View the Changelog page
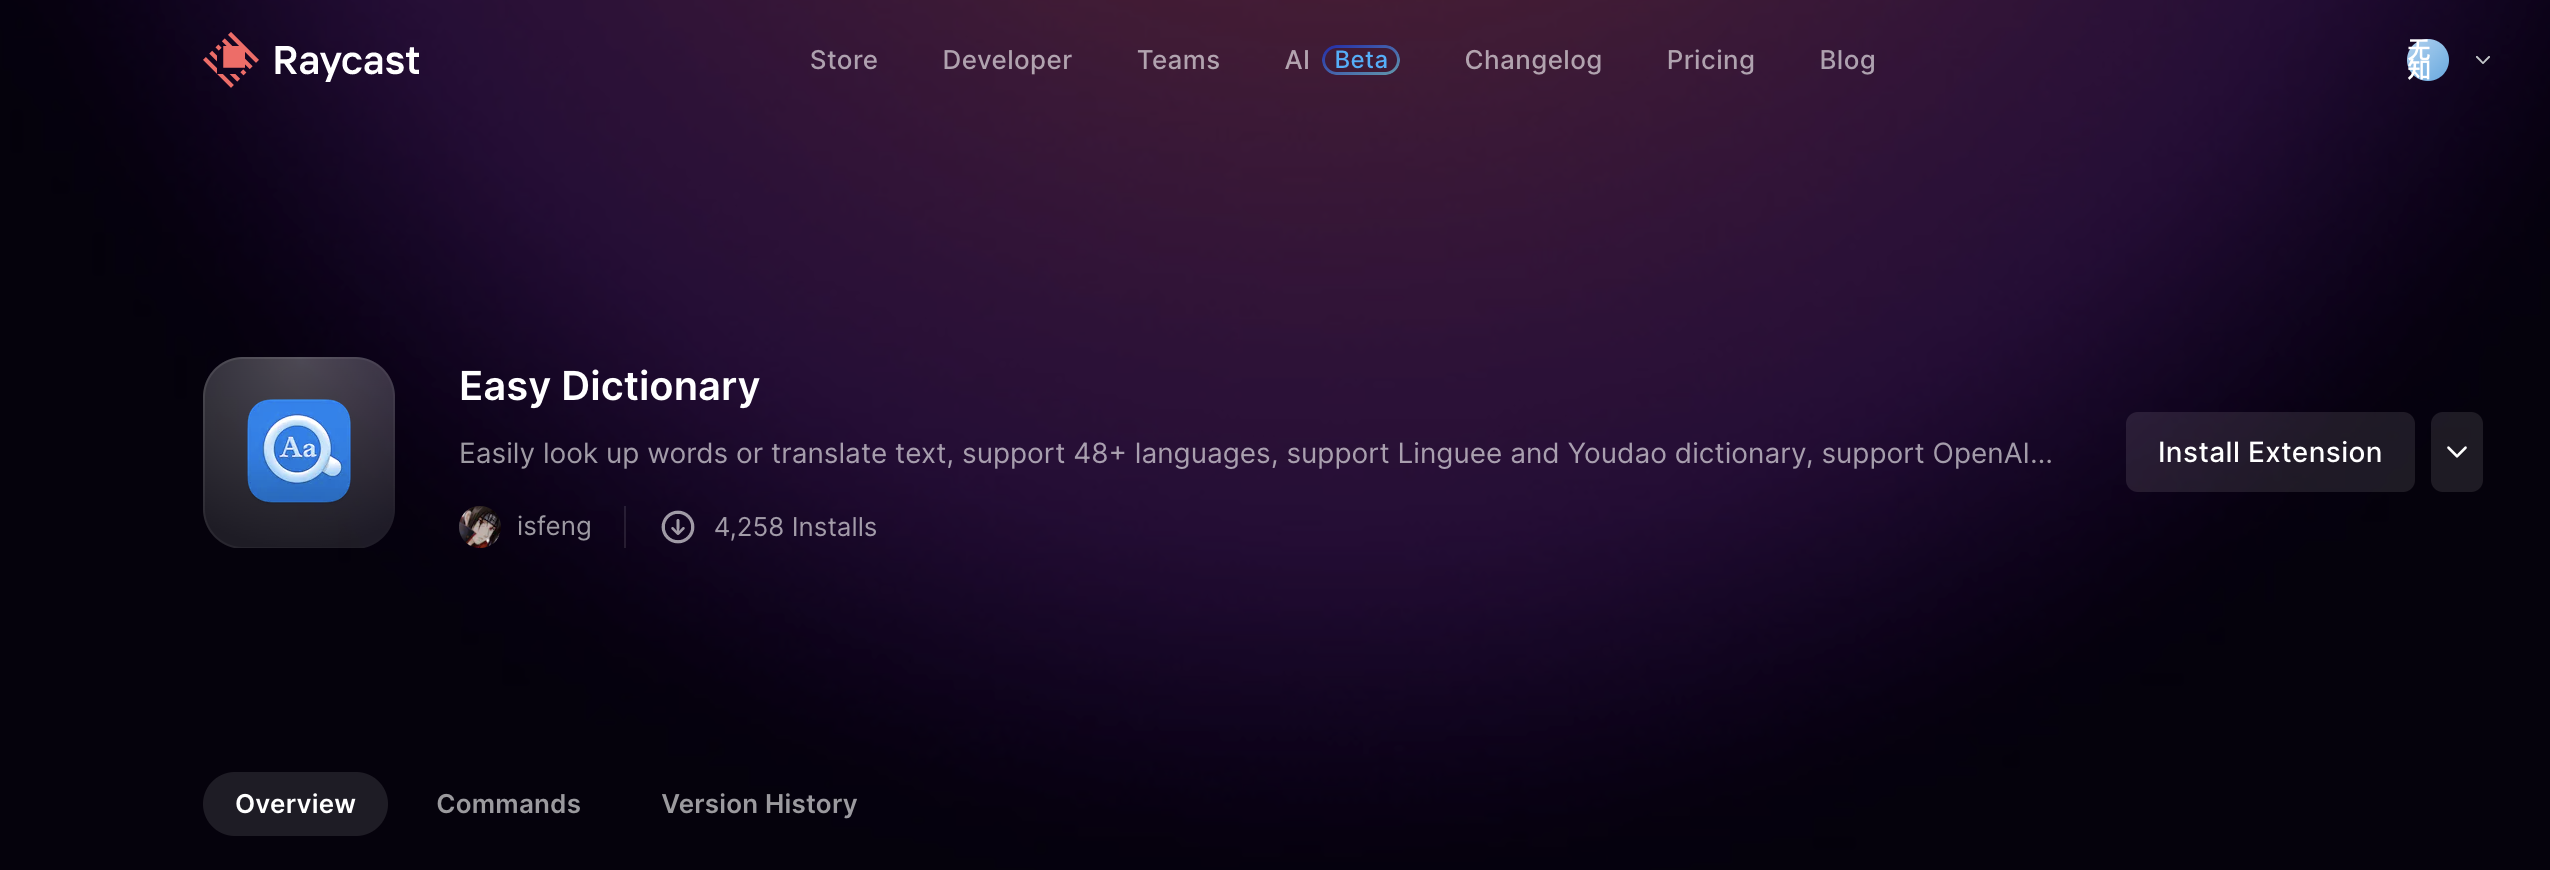The image size is (2550, 870). pos(1532,60)
